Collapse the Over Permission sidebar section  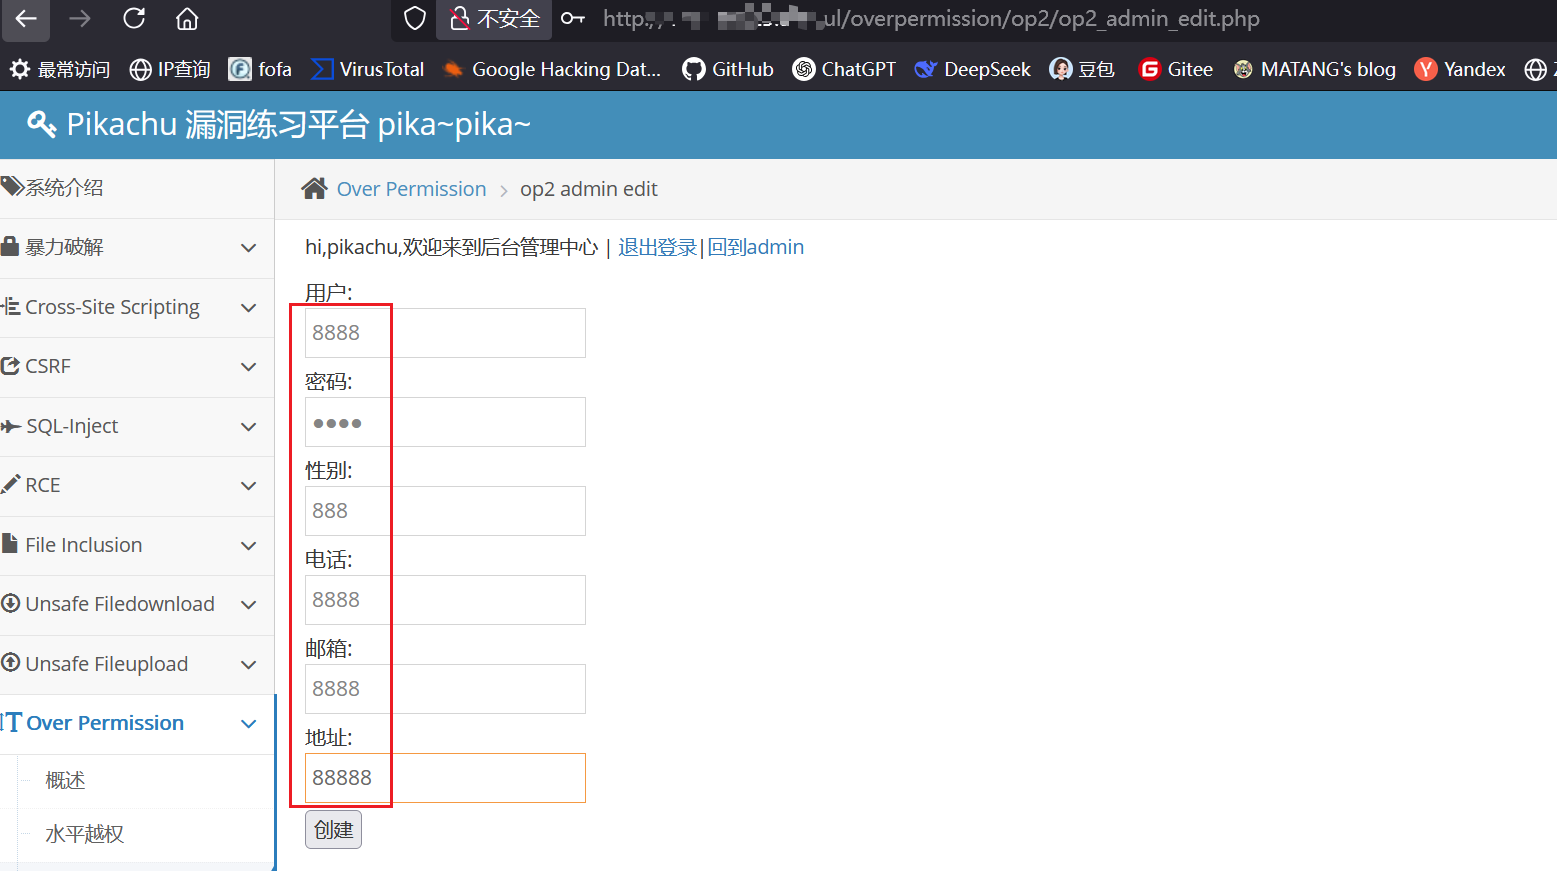tap(130, 723)
